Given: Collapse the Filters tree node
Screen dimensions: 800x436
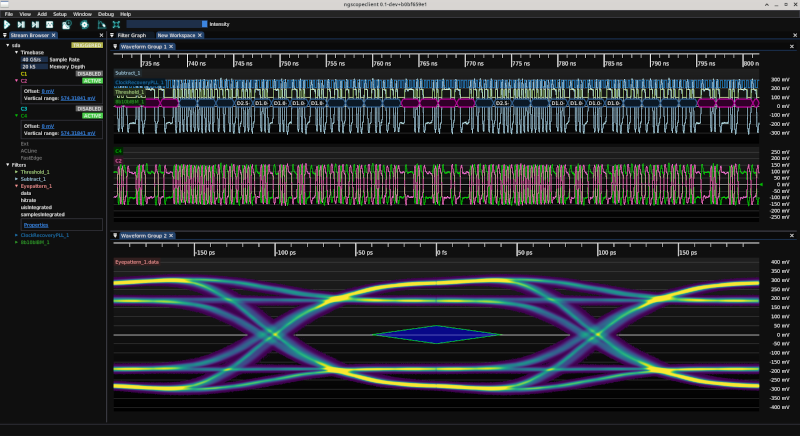Looking at the screenshot, I should [8, 165].
